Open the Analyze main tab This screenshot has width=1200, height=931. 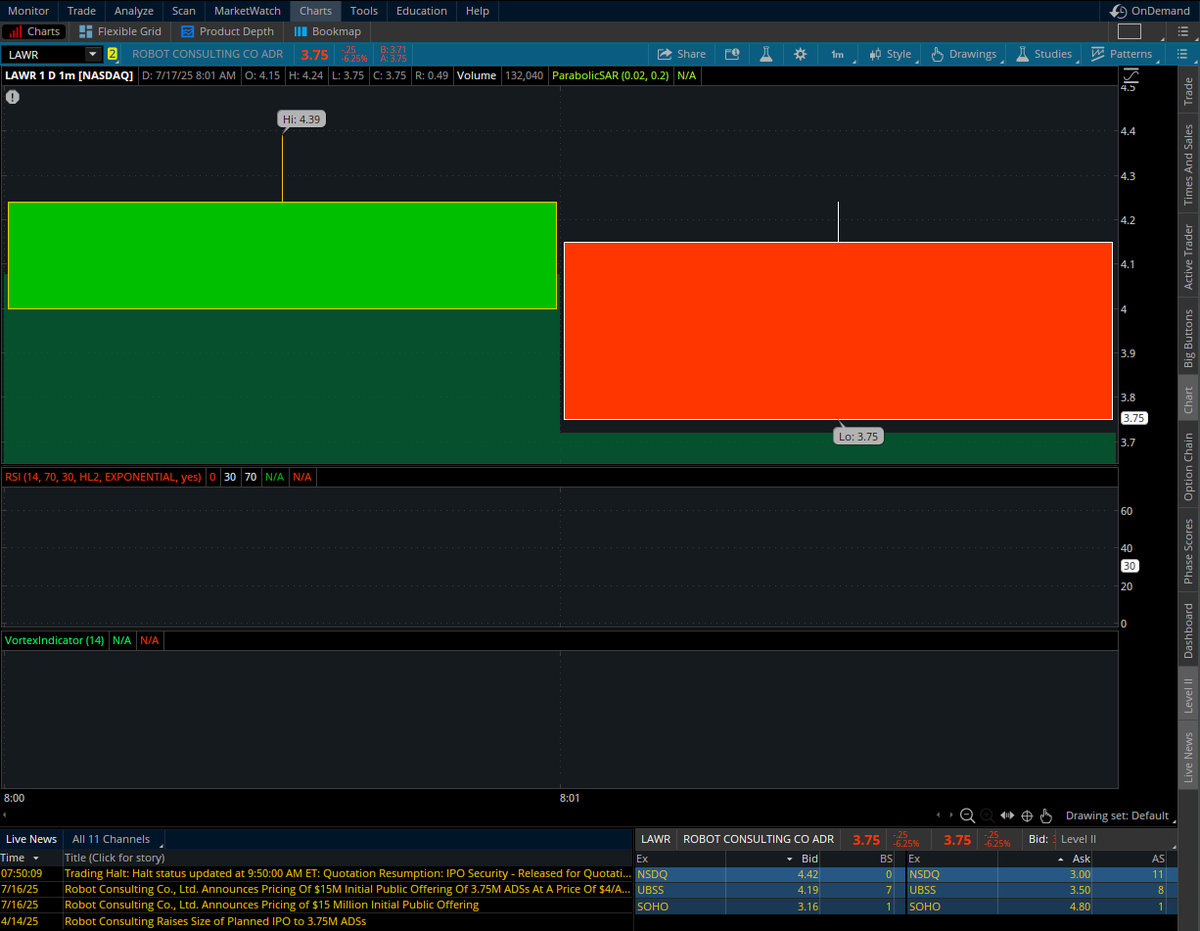click(x=134, y=11)
